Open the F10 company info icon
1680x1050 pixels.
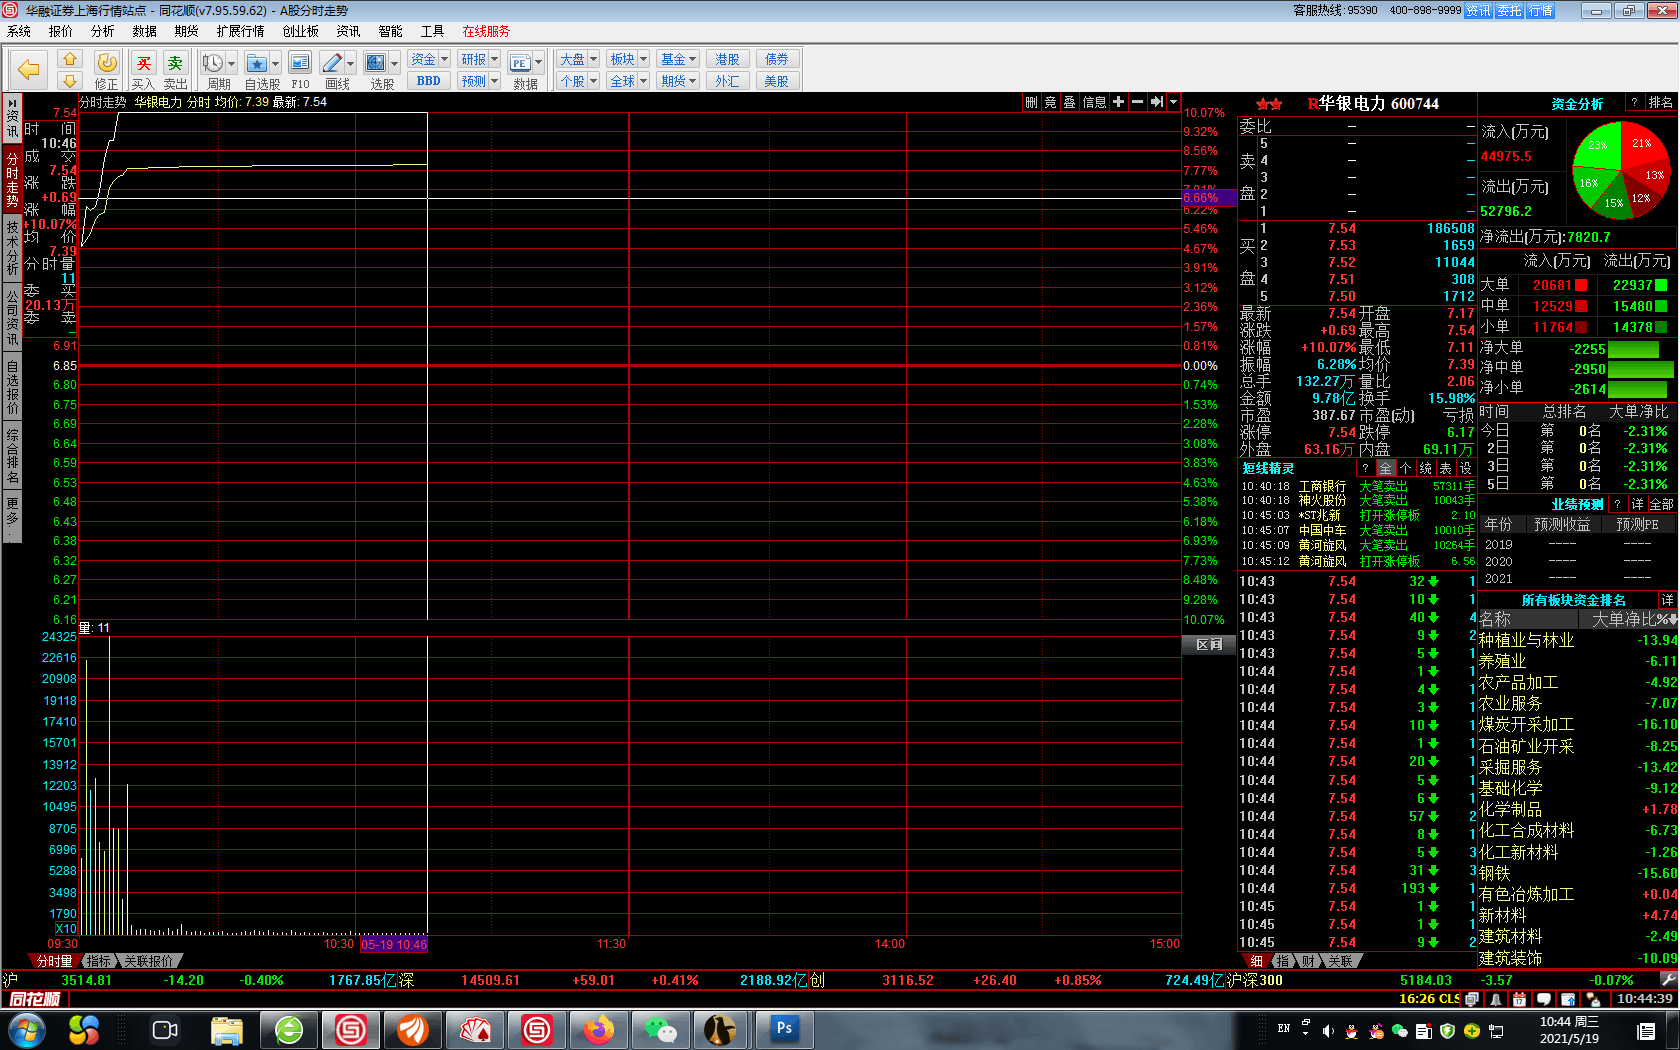[300, 63]
